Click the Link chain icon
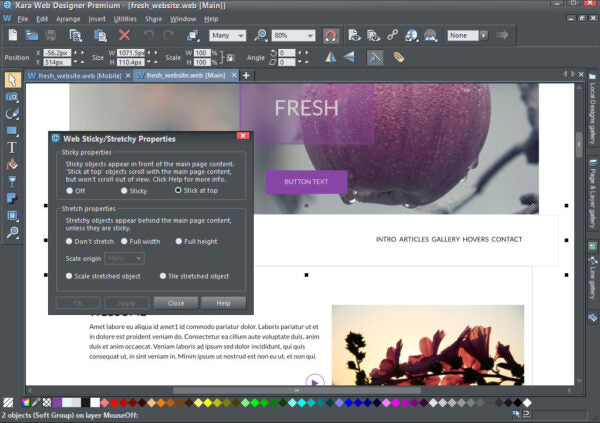Screen dimensions: 600x423 (393, 35)
